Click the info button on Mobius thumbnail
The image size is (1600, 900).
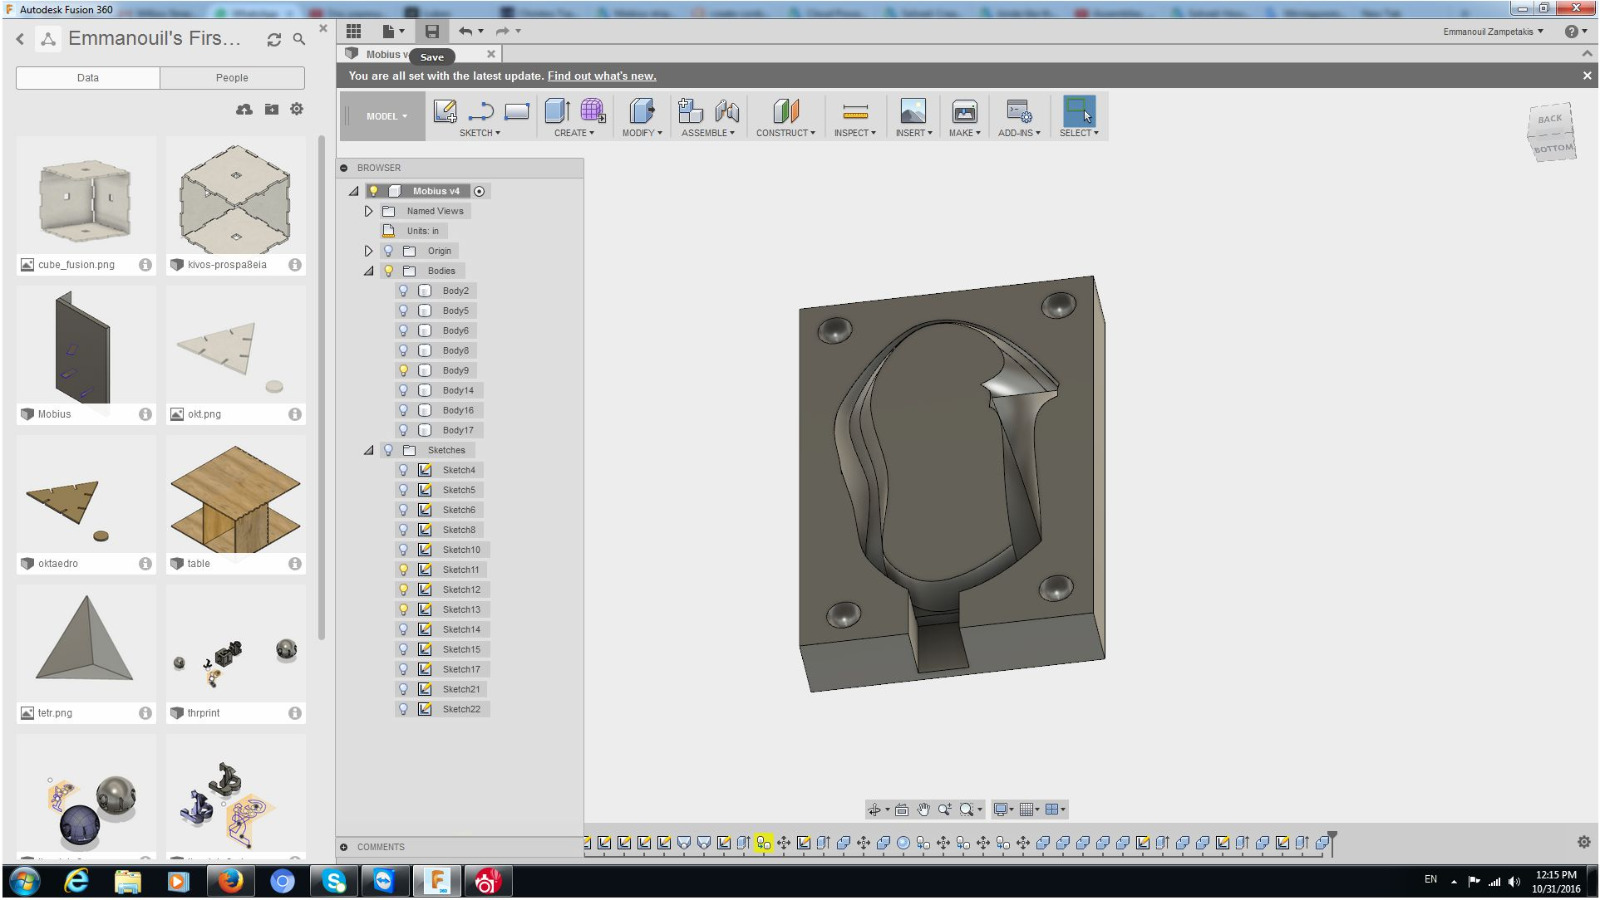point(145,414)
